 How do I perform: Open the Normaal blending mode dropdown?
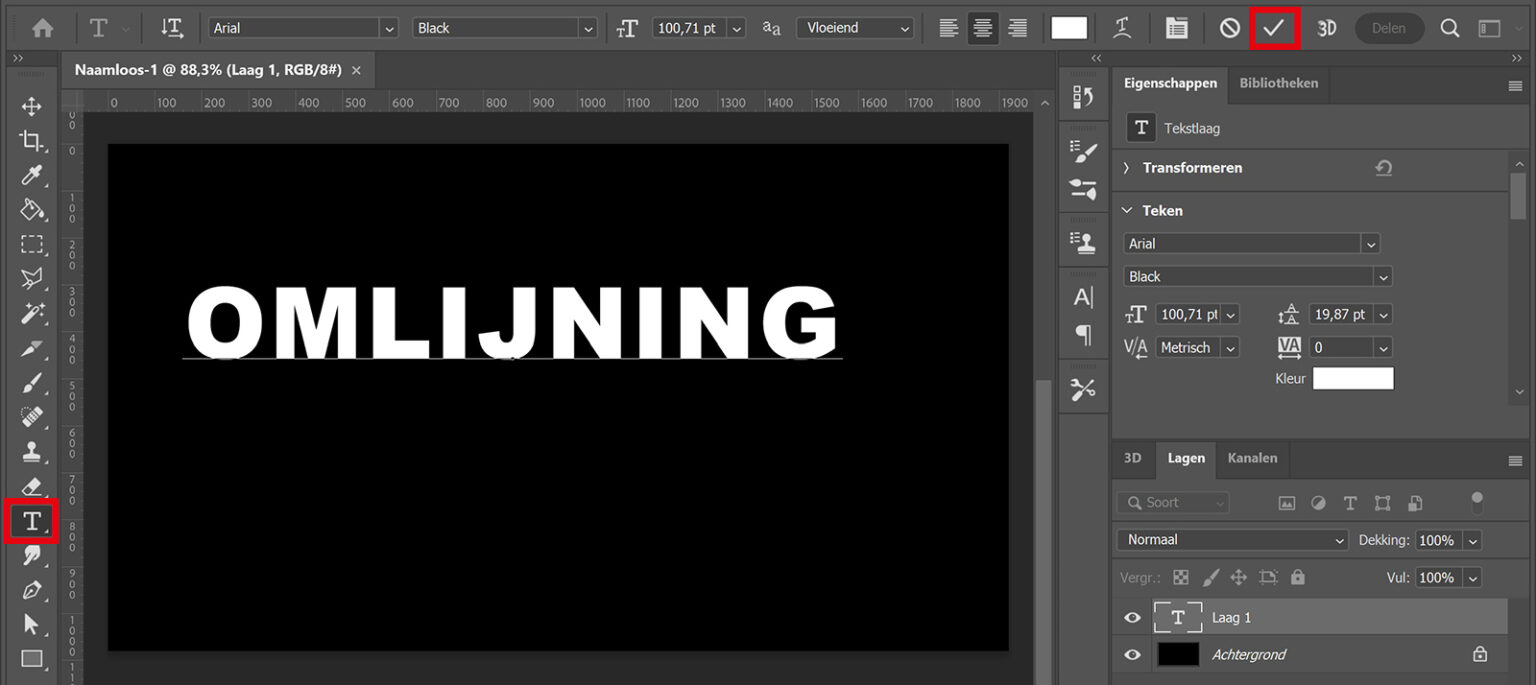[x=1231, y=539]
